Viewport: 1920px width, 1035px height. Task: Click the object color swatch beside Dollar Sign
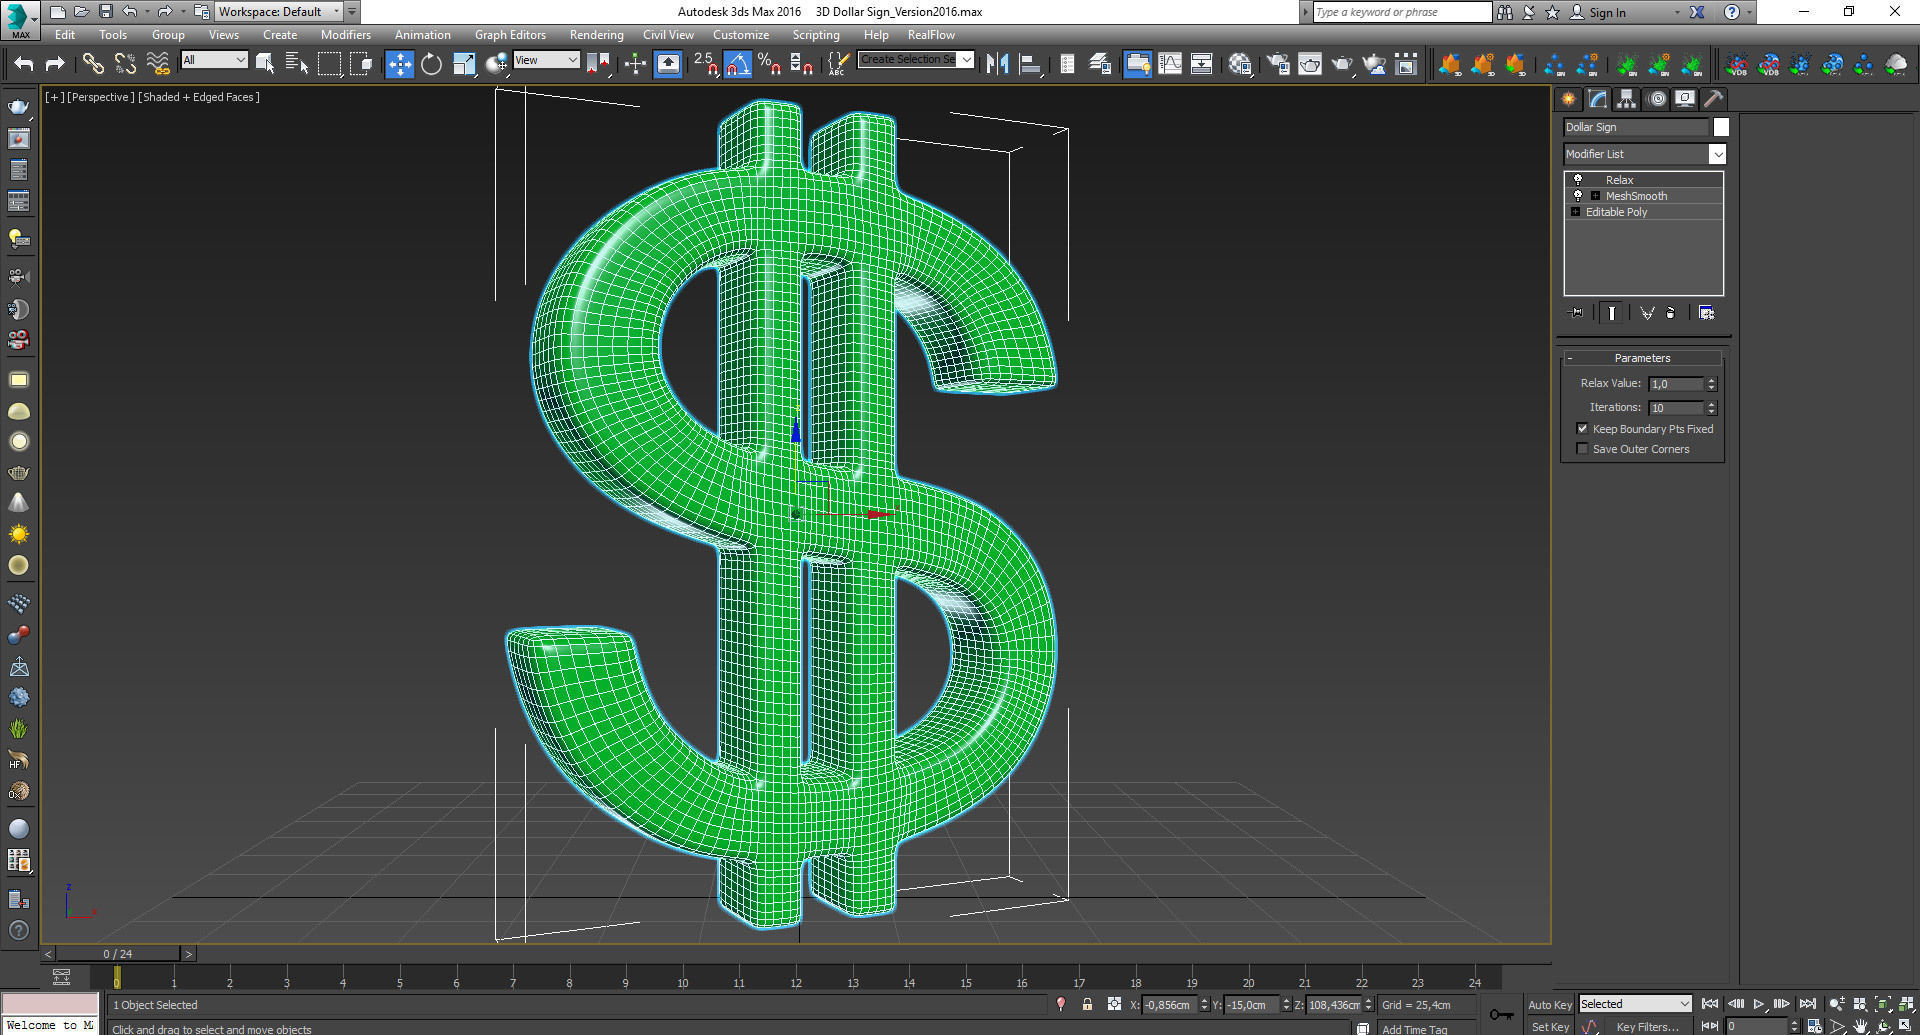pos(1721,127)
